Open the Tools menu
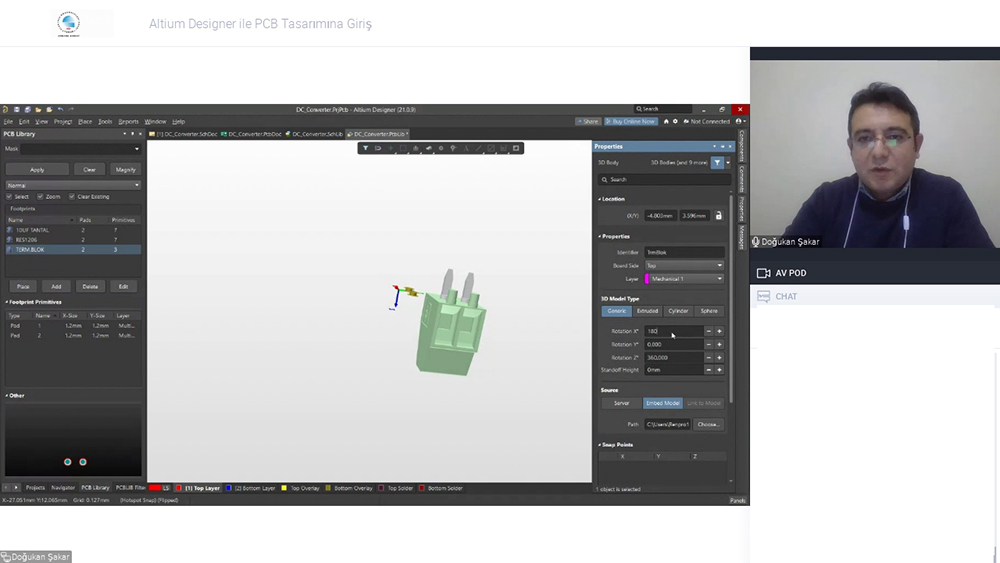 pos(105,121)
